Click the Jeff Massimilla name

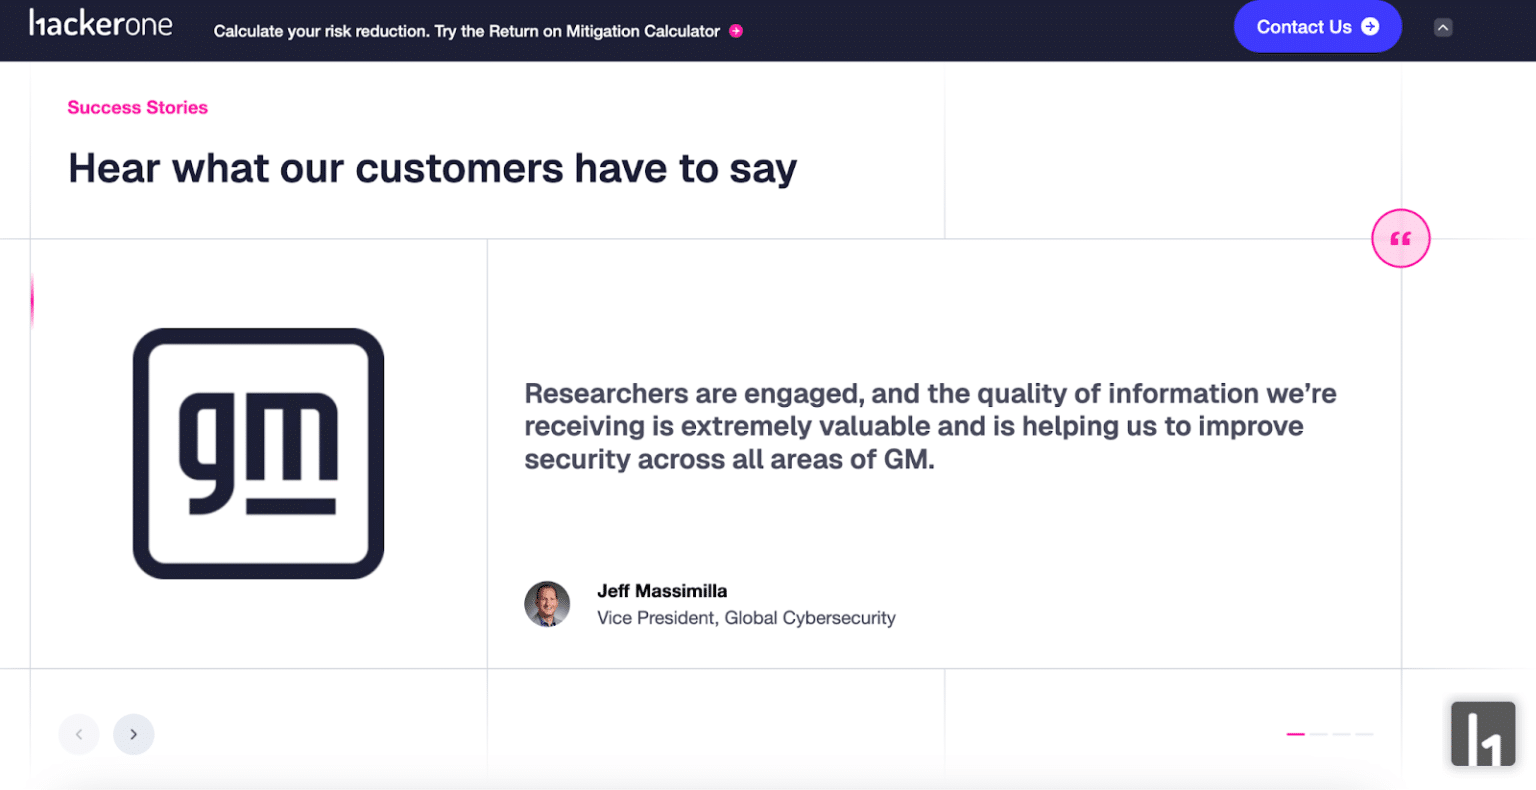662,591
